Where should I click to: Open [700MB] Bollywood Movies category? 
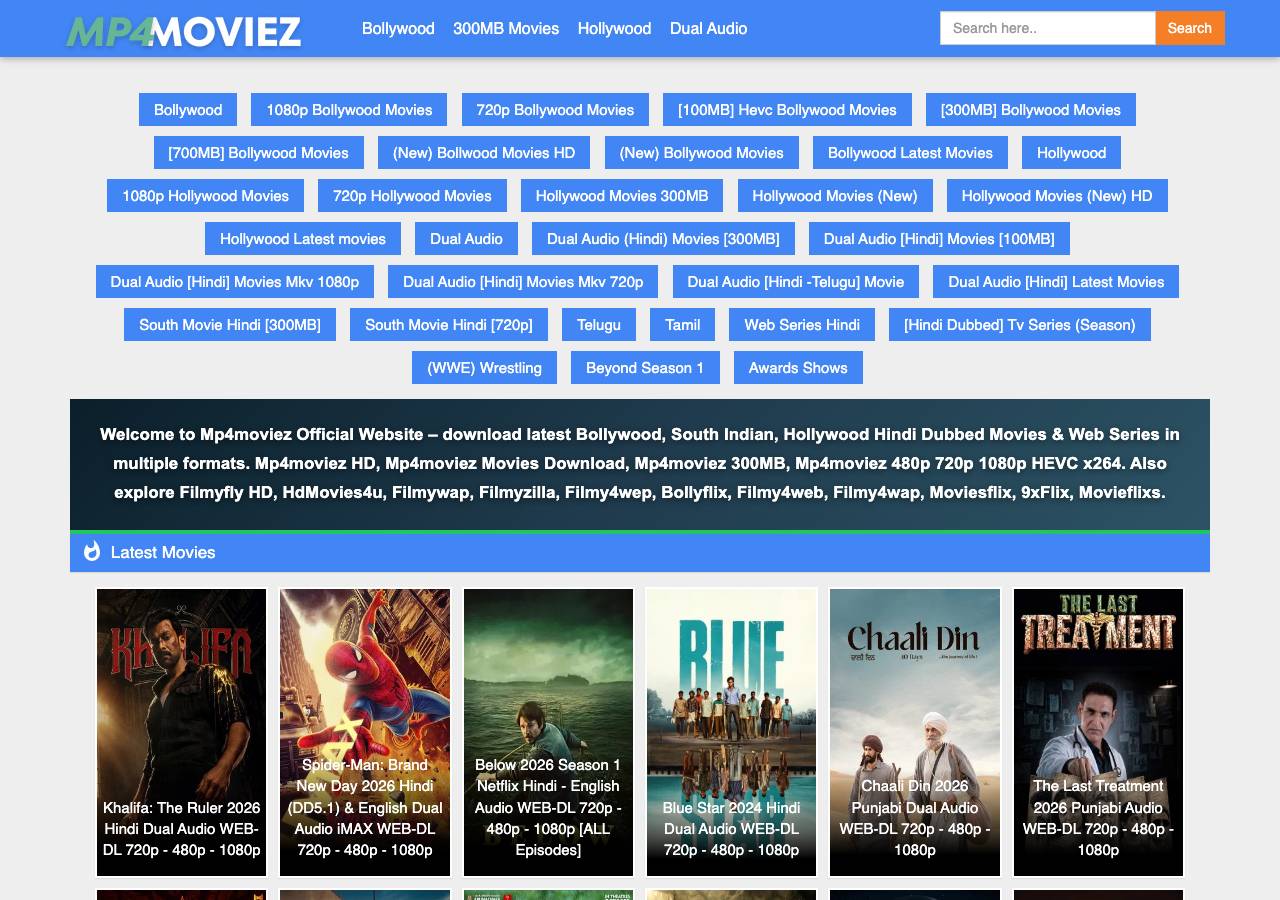click(x=259, y=153)
